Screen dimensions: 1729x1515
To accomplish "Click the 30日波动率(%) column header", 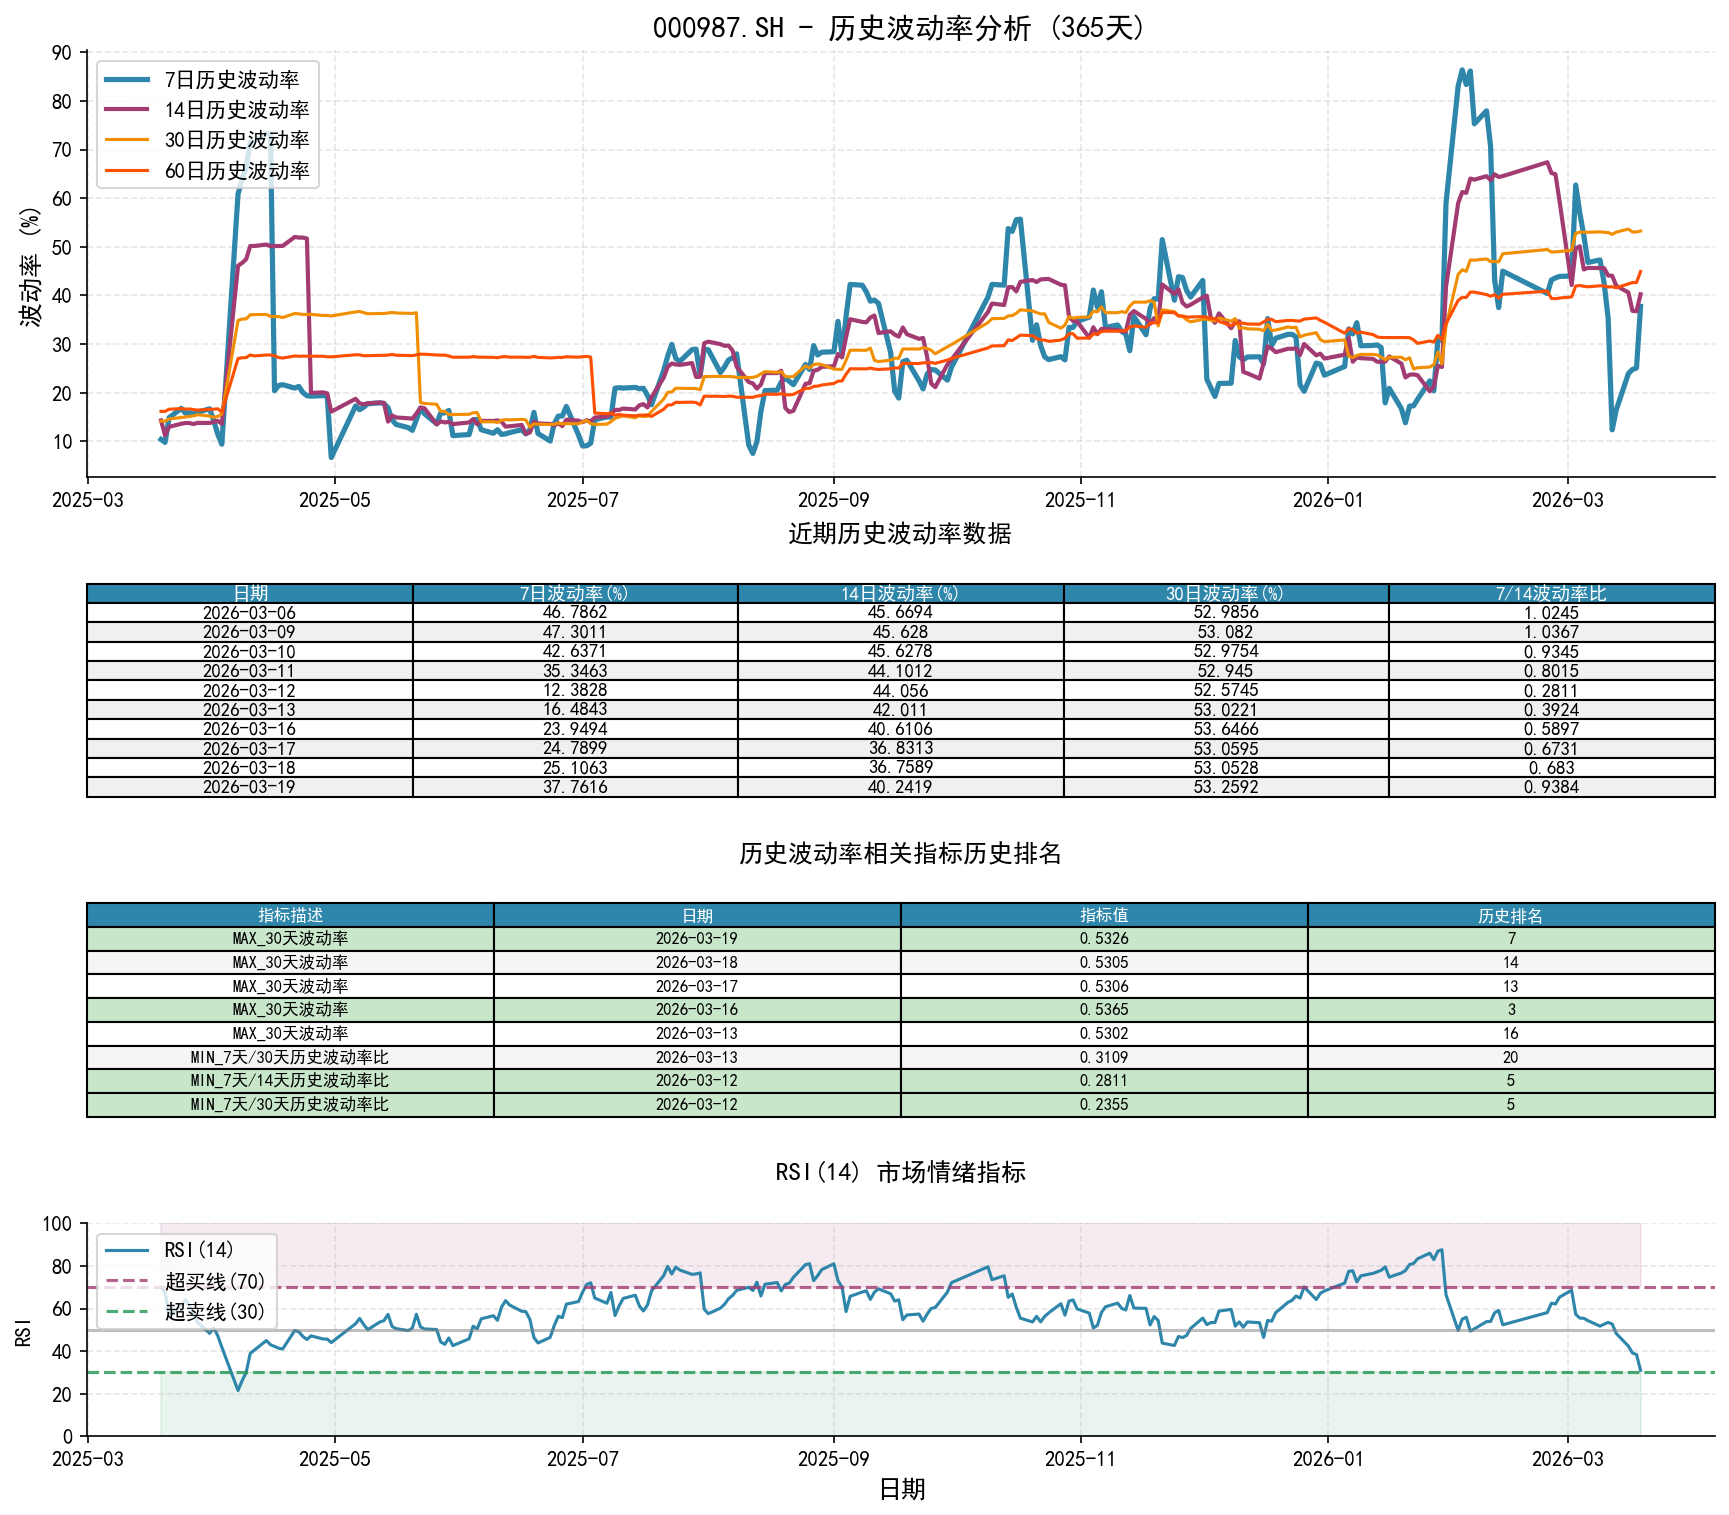I will tap(1225, 593).
